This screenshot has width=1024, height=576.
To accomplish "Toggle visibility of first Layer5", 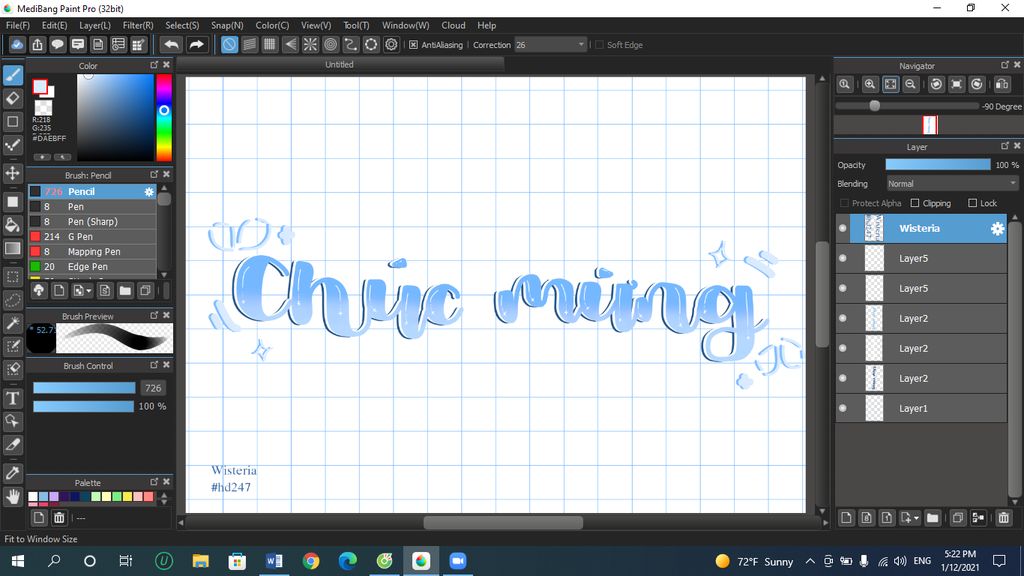I will pyautogui.click(x=842, y=258).
